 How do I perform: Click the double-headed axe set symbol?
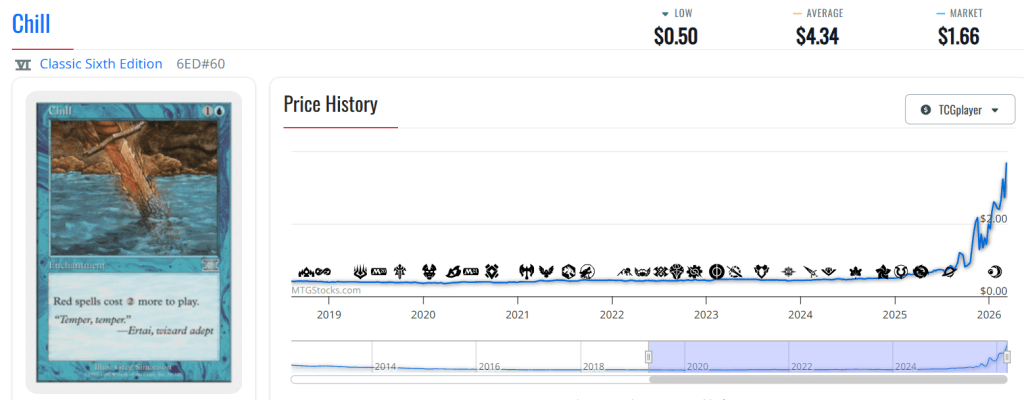526,271
